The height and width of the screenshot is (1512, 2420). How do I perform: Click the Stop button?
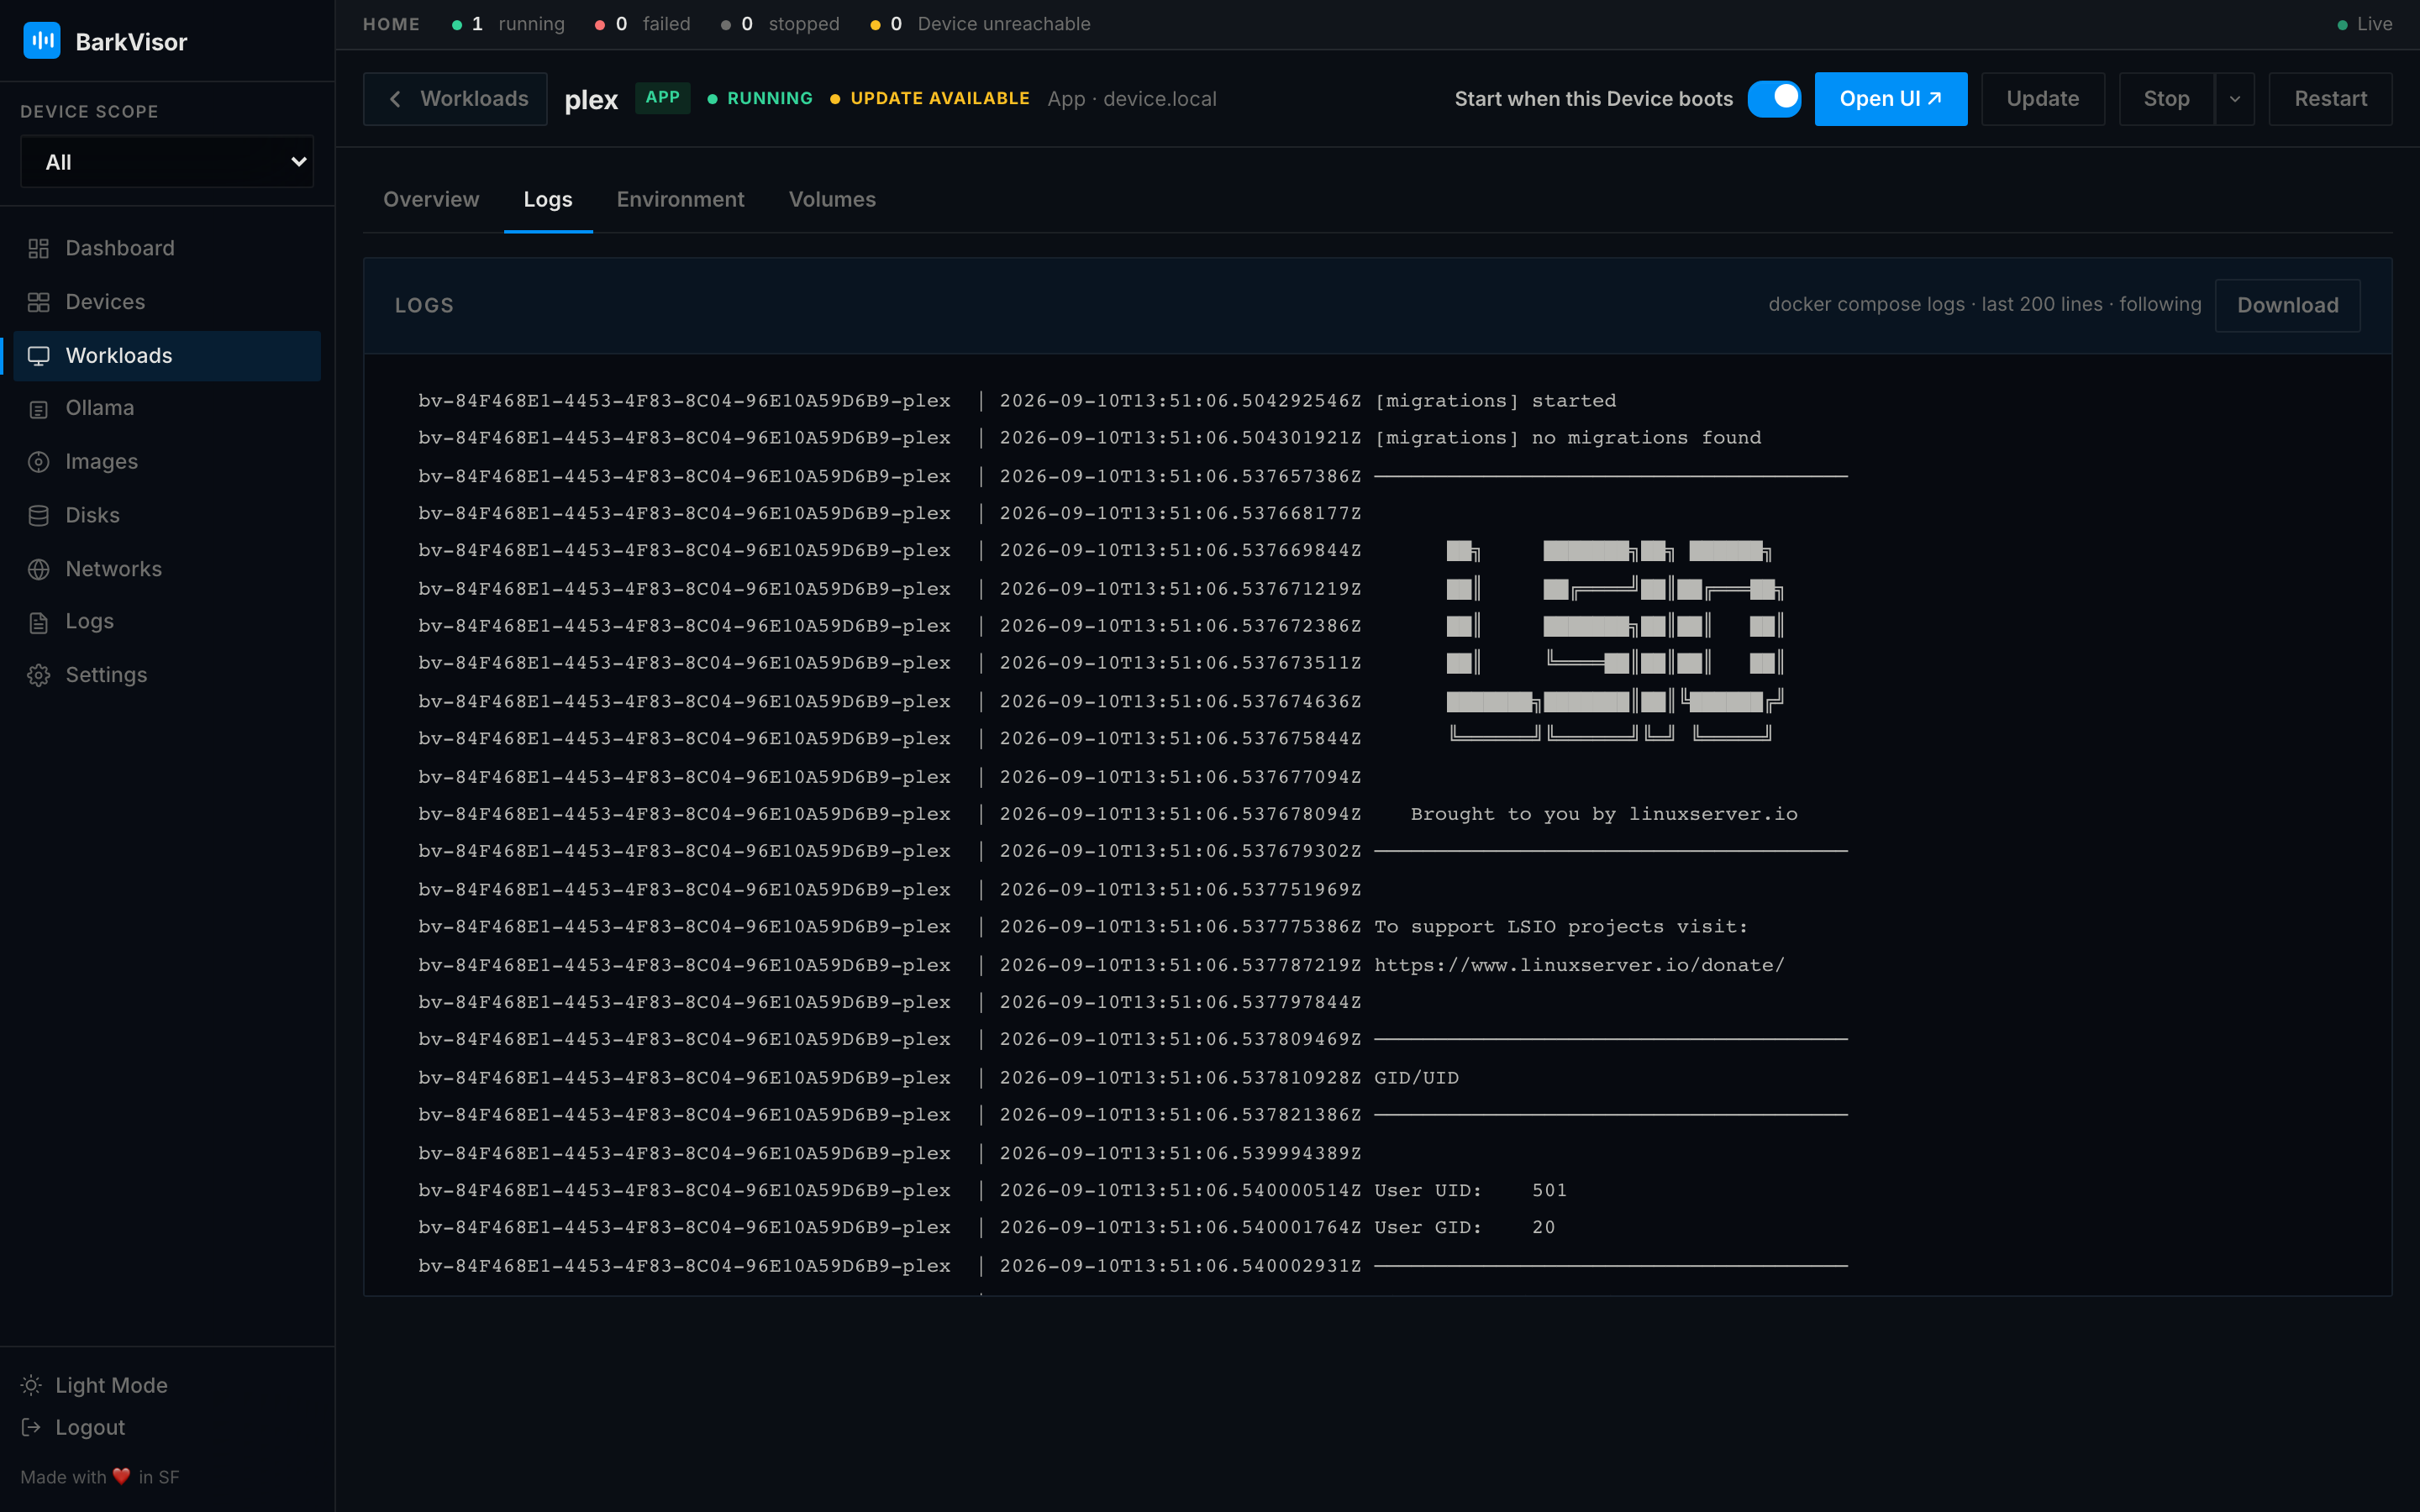coord(2166,99)
